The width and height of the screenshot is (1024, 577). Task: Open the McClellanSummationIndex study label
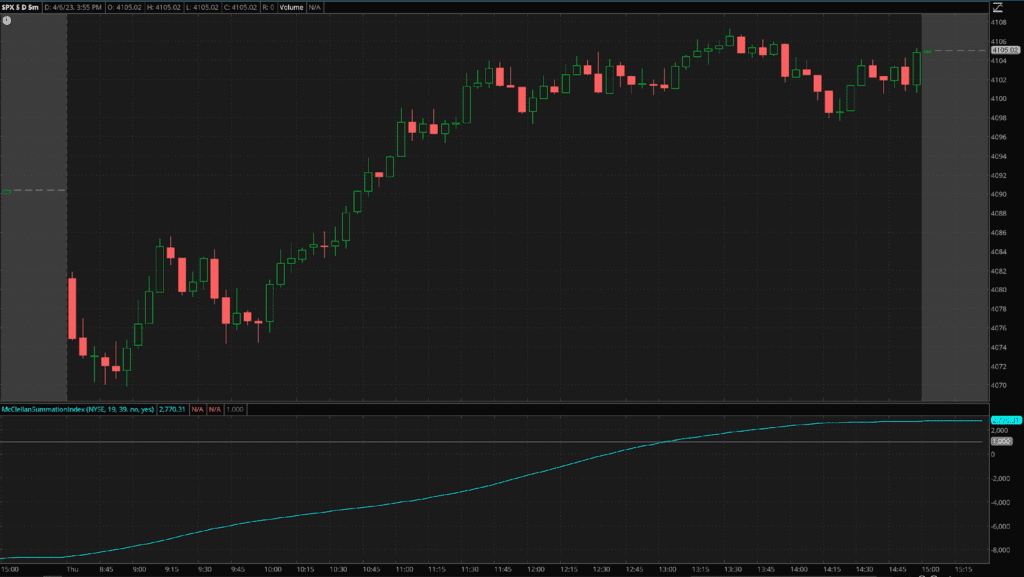pos(76,409)
